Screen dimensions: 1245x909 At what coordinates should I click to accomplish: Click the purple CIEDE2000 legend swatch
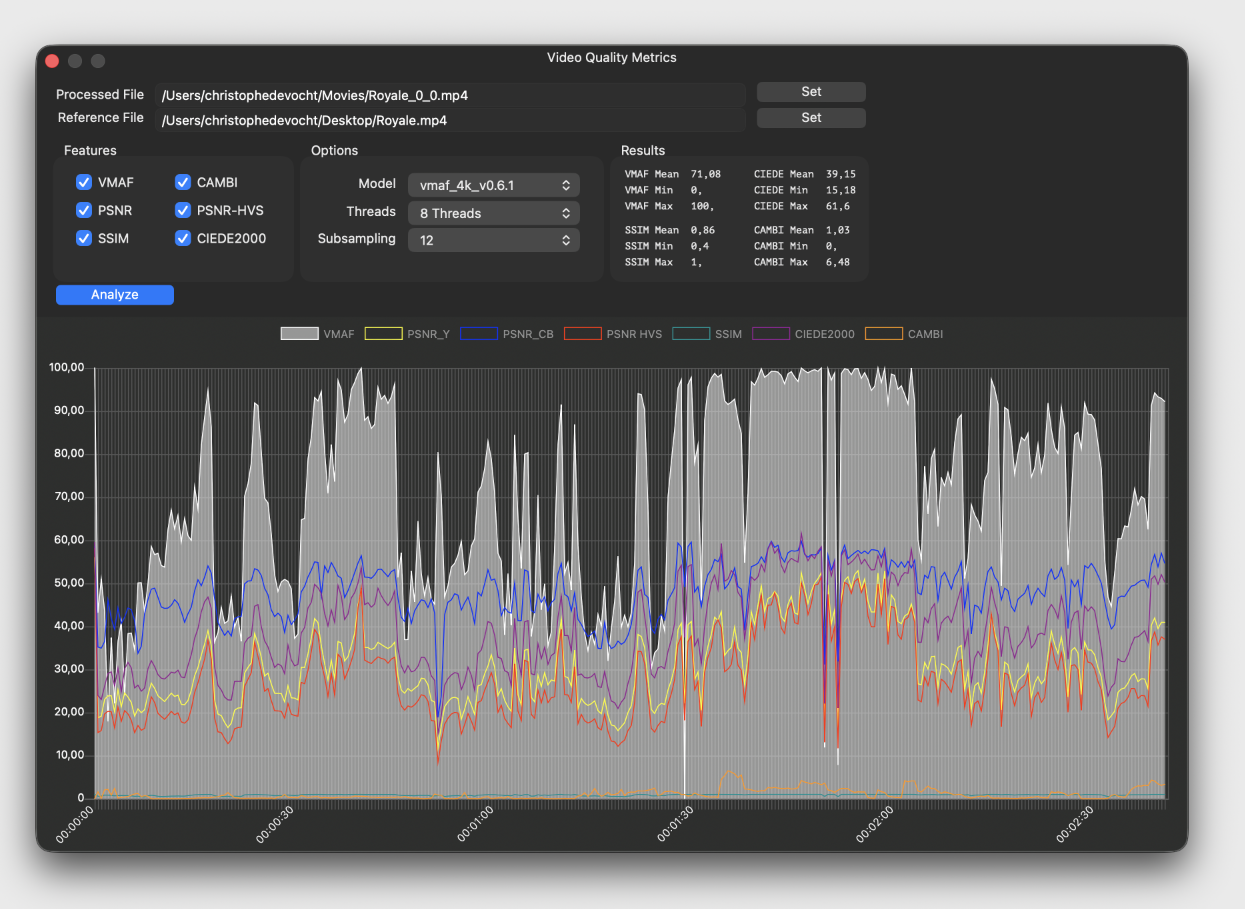click(x=771, y=334)
